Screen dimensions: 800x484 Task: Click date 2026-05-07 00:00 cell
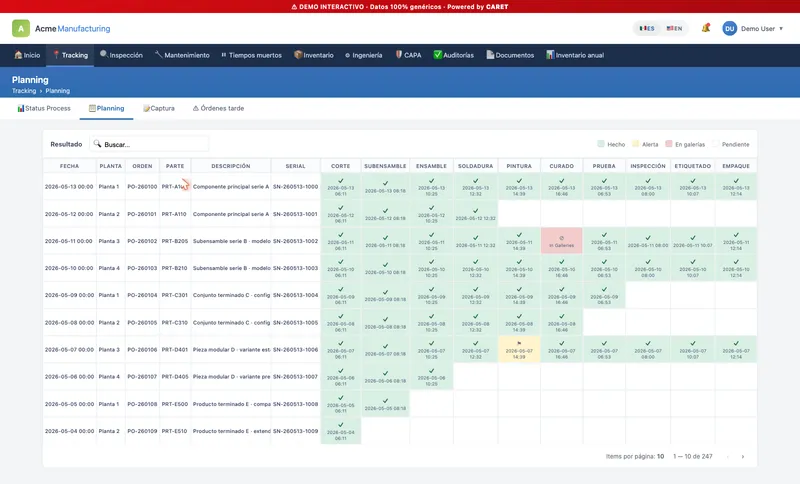69,349
